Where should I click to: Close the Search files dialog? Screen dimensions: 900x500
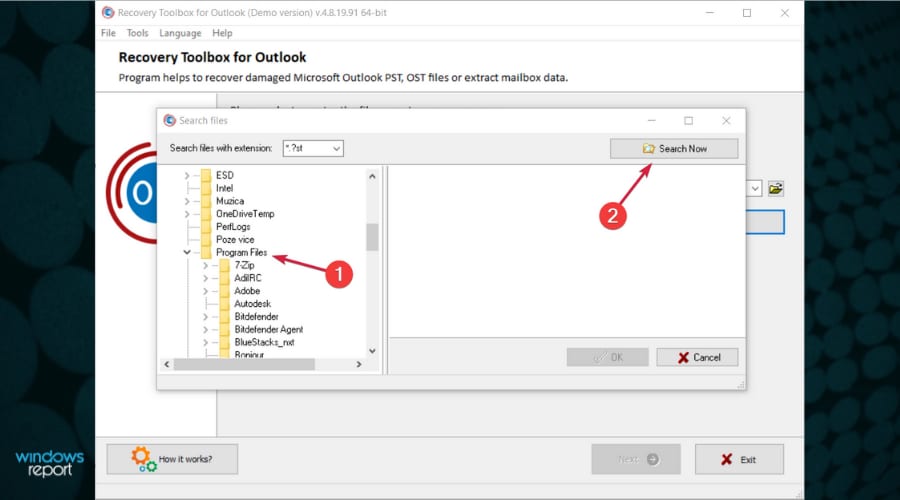tap(726, 121)
